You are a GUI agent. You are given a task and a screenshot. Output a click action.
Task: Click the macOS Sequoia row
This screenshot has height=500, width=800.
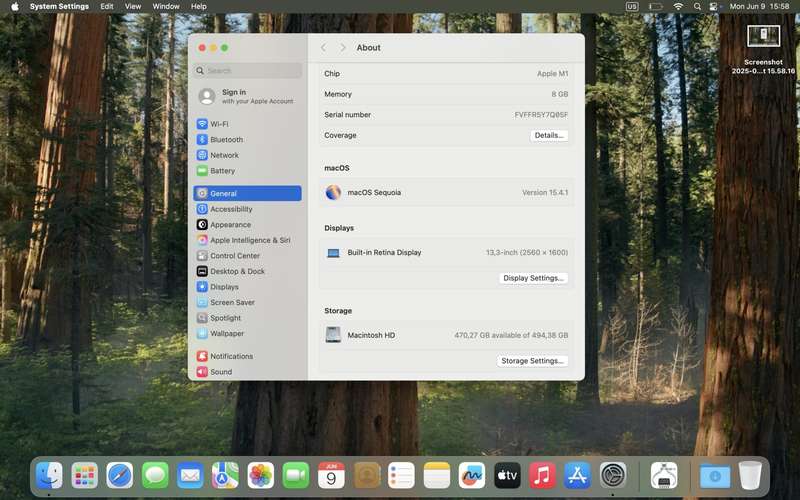(x=446, y=192)
